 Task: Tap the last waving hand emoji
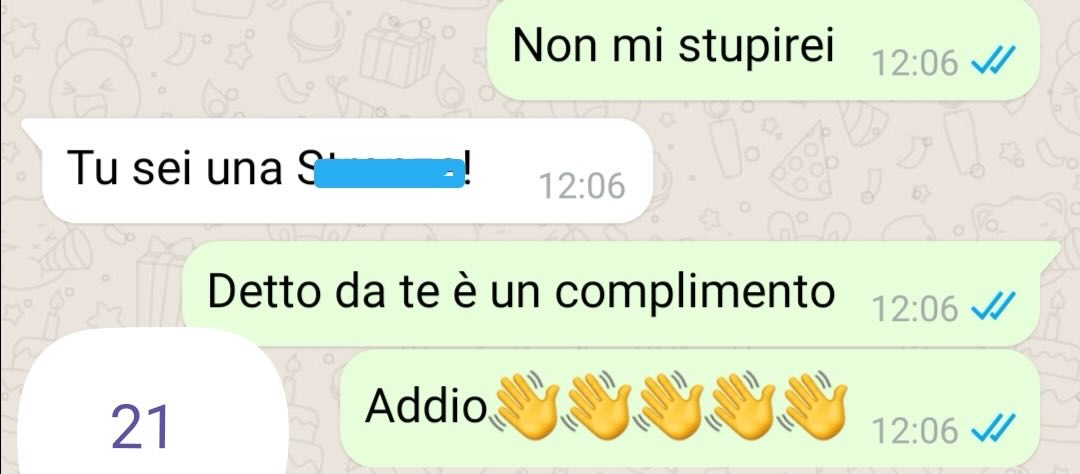pyautogui.click(x=813, y=406)
